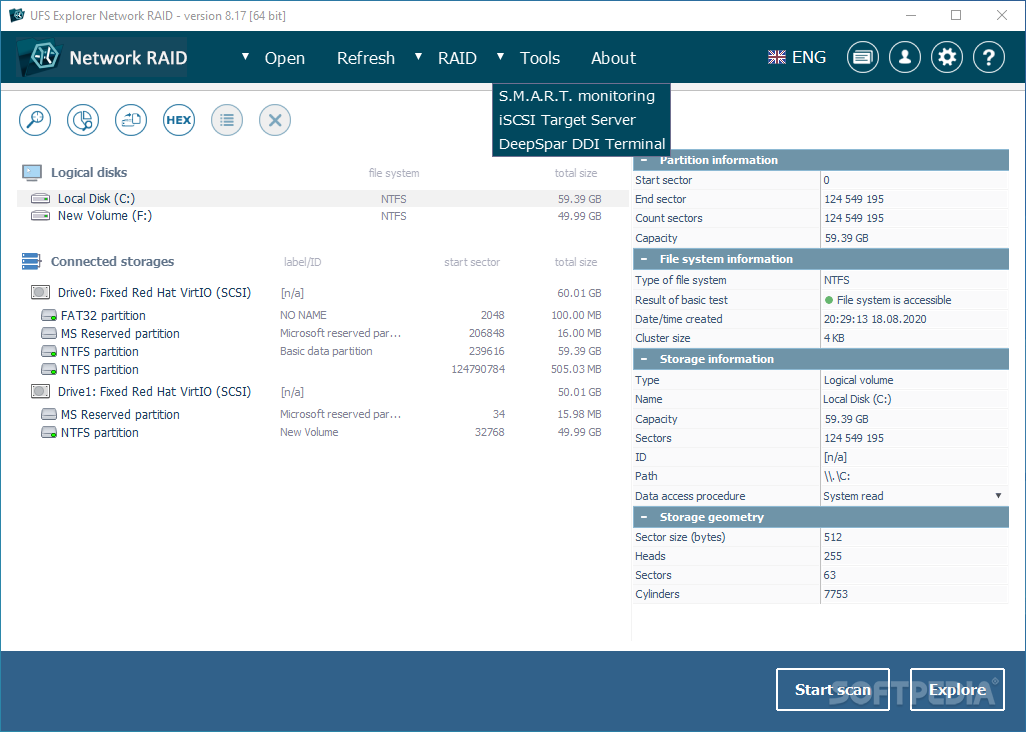1026x732 pixels.
Task: Click the Path value \\.\C:
Action: pos(837,476)
